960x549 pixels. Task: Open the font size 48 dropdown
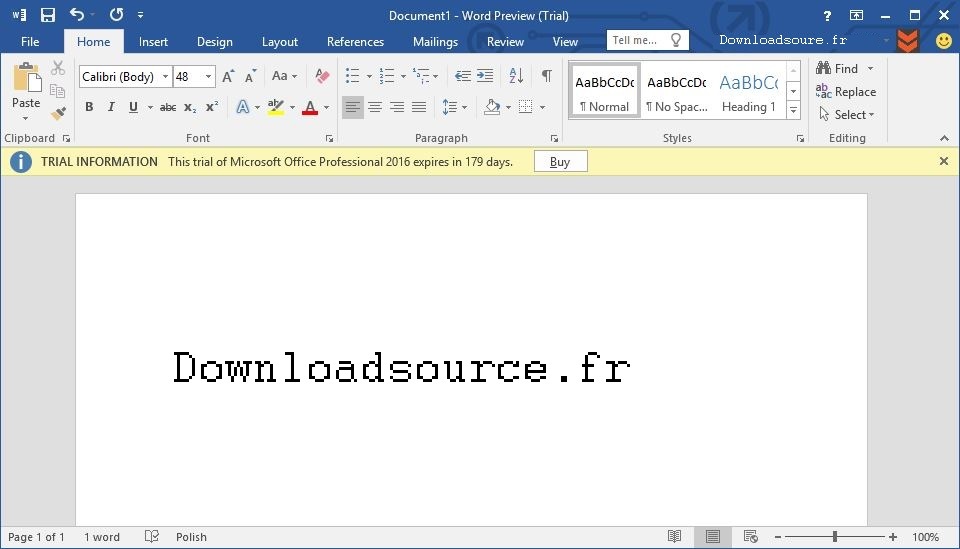click(209, 77)
